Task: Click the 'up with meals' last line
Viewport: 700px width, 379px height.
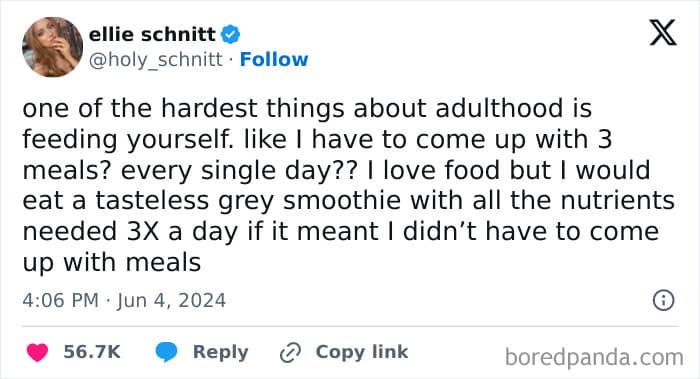Action: (112, 262)
